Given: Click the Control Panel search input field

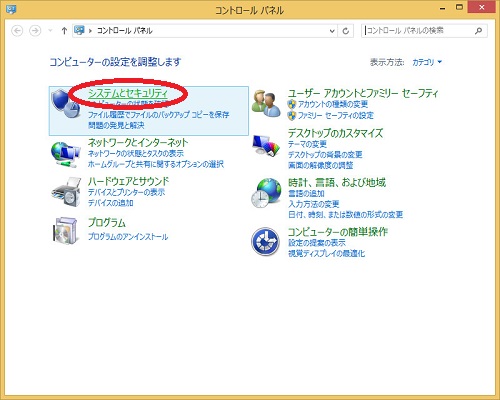Looking at the screenshot, I should [x=418, y=31].
